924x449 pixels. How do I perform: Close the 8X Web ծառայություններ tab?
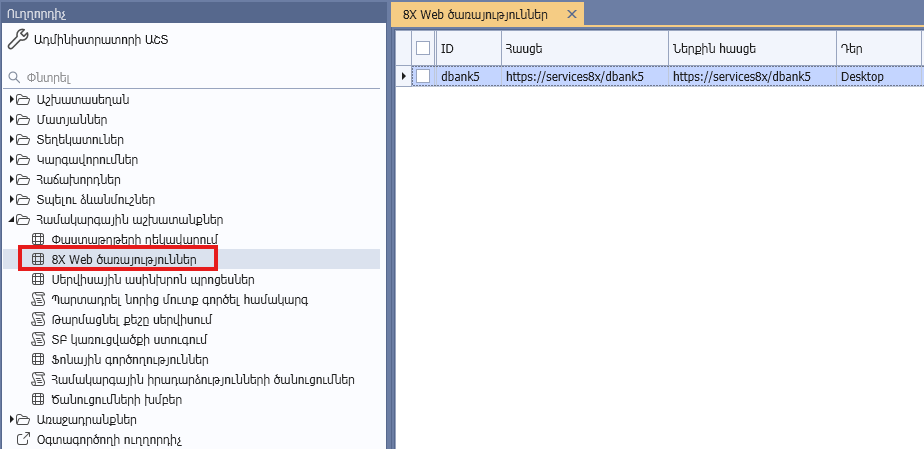571,15
